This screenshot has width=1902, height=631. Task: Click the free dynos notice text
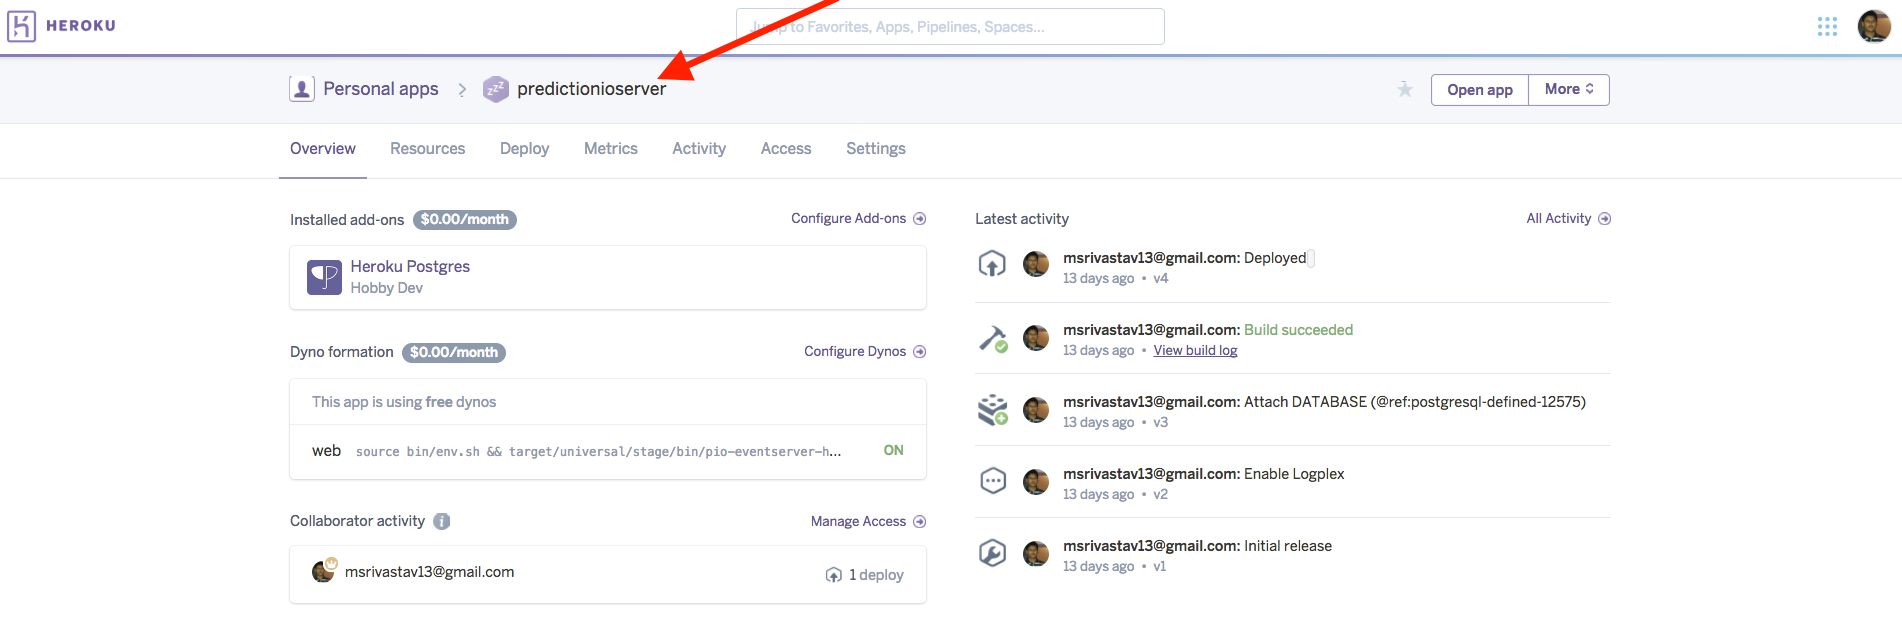coord(404,402)
